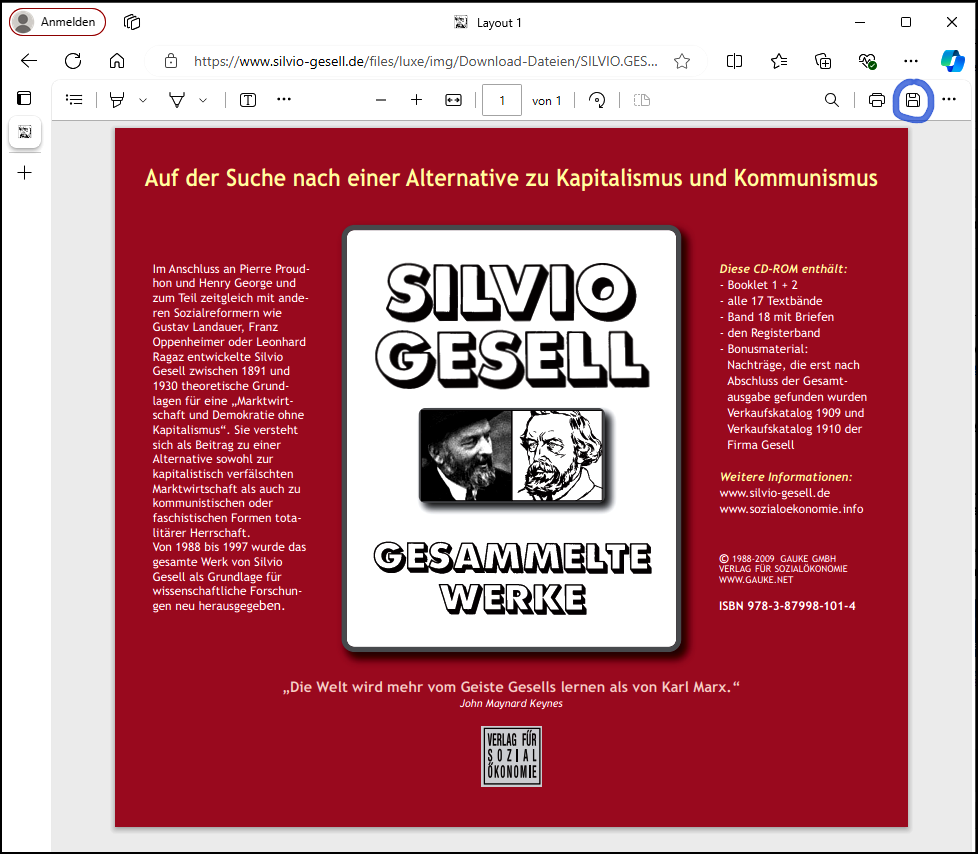978x854 pixels.
Task: Zoom in the PDF with plus
Action: 416,100
